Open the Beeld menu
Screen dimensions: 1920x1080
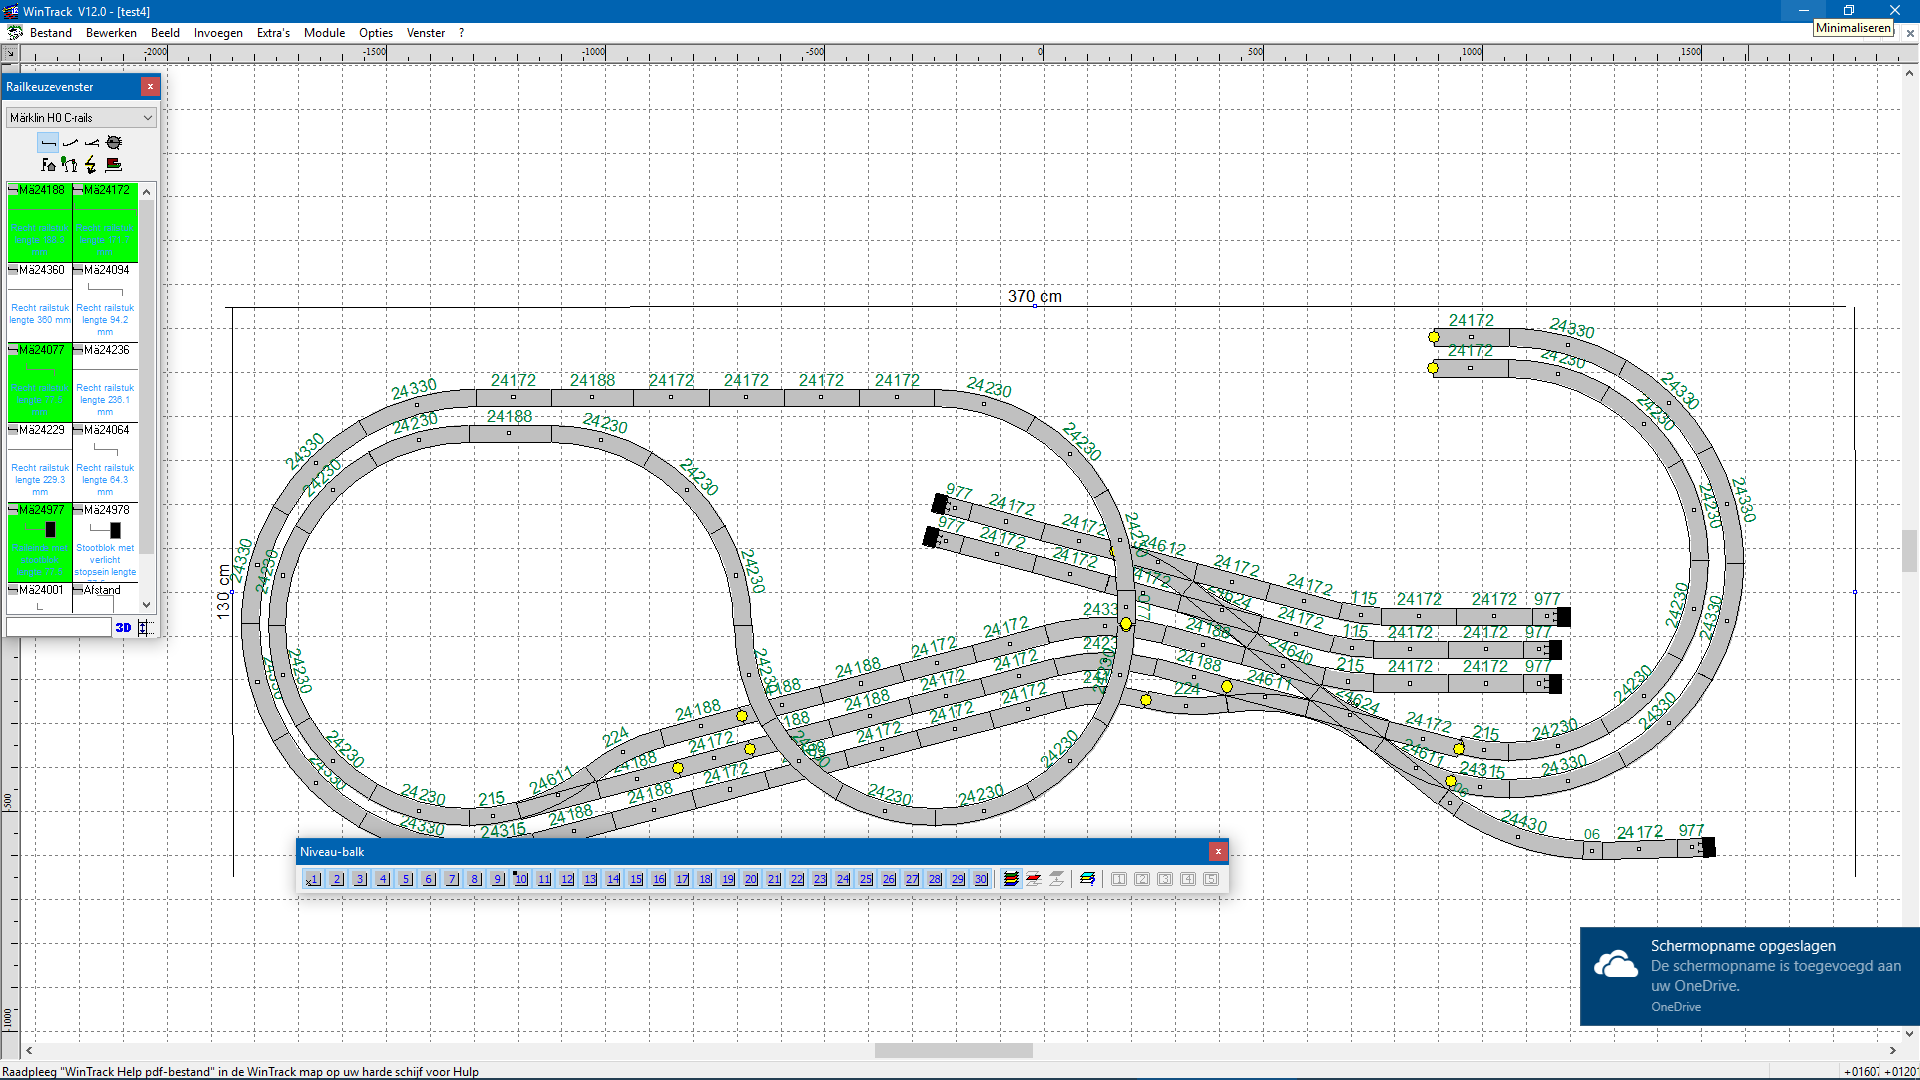165,33
